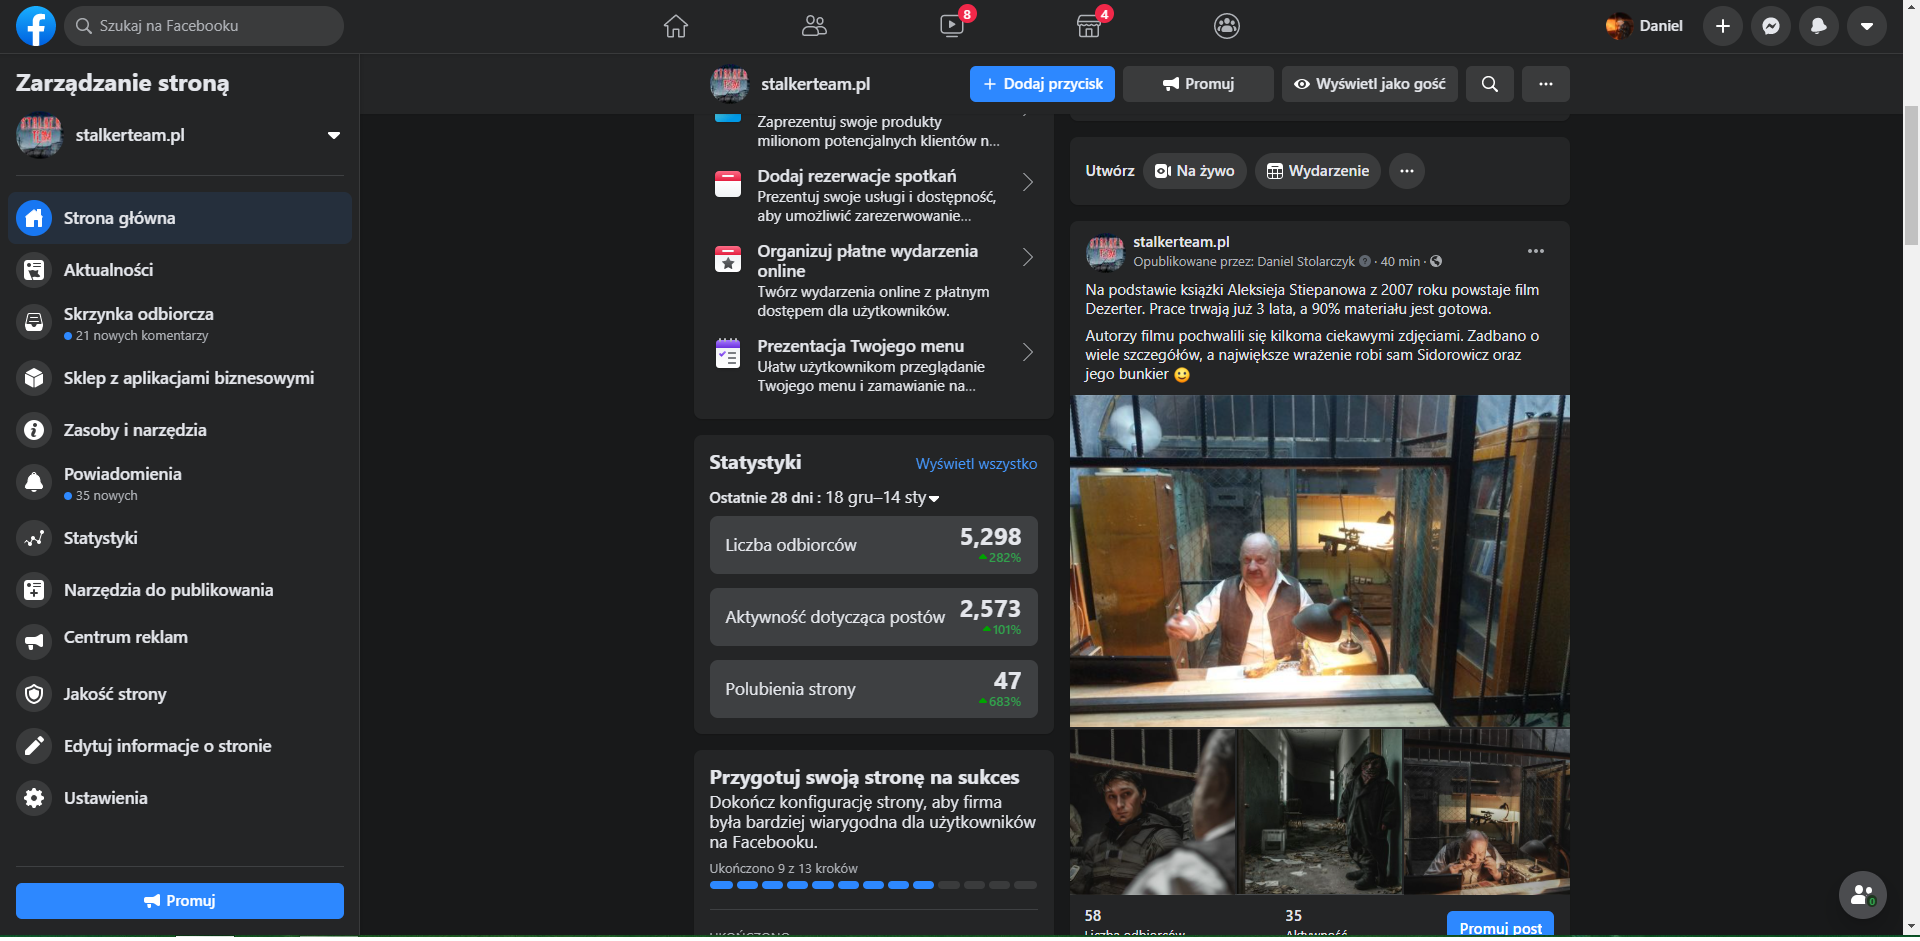Open more create options ellipsis
This screenshot has height=941, width=1920.
(1407, 171)
